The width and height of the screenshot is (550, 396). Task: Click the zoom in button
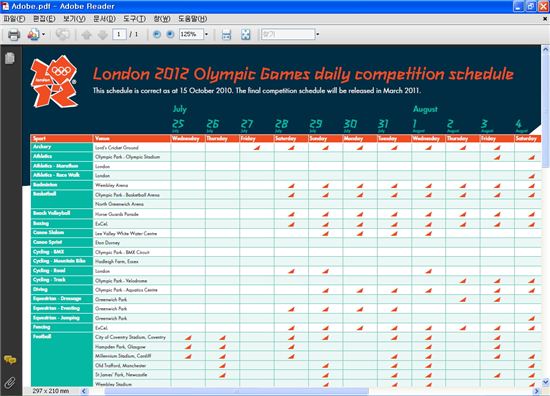coord(170,34)
